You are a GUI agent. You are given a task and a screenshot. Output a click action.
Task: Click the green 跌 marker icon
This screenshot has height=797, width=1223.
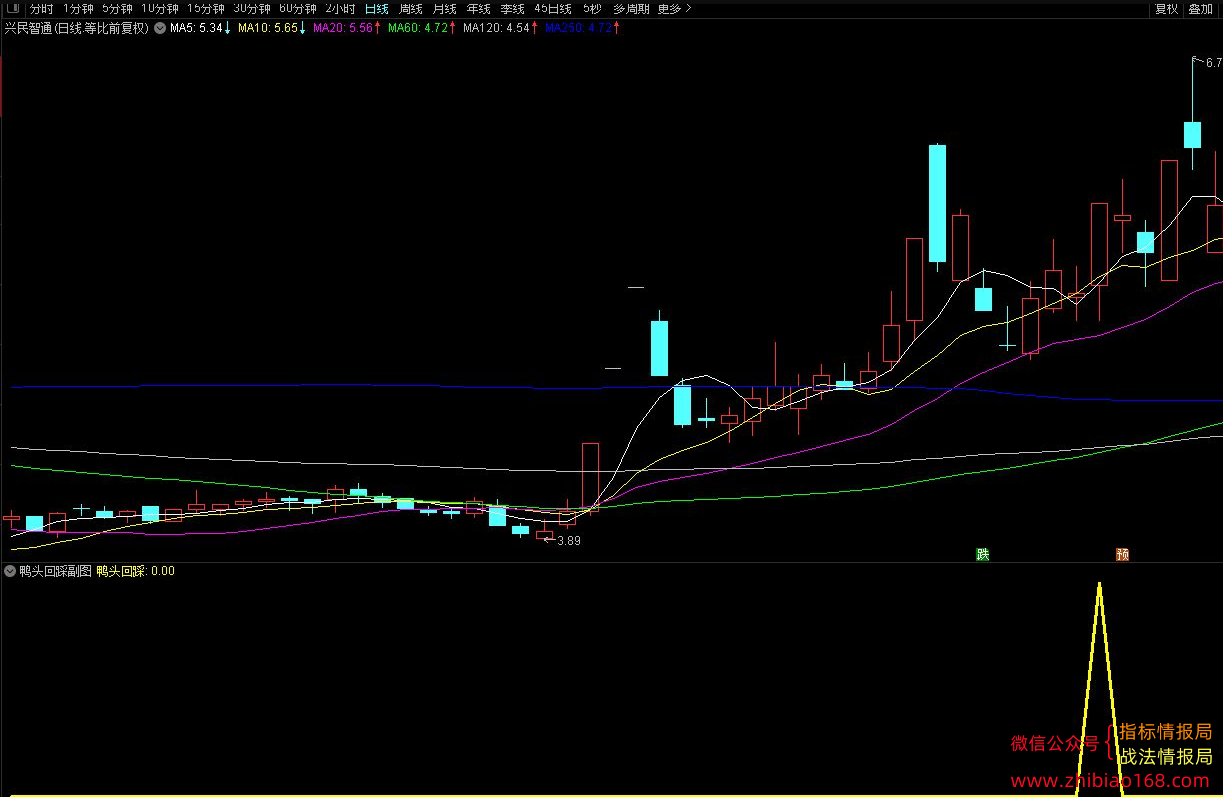pyautogui.click(x=983, y=555)
